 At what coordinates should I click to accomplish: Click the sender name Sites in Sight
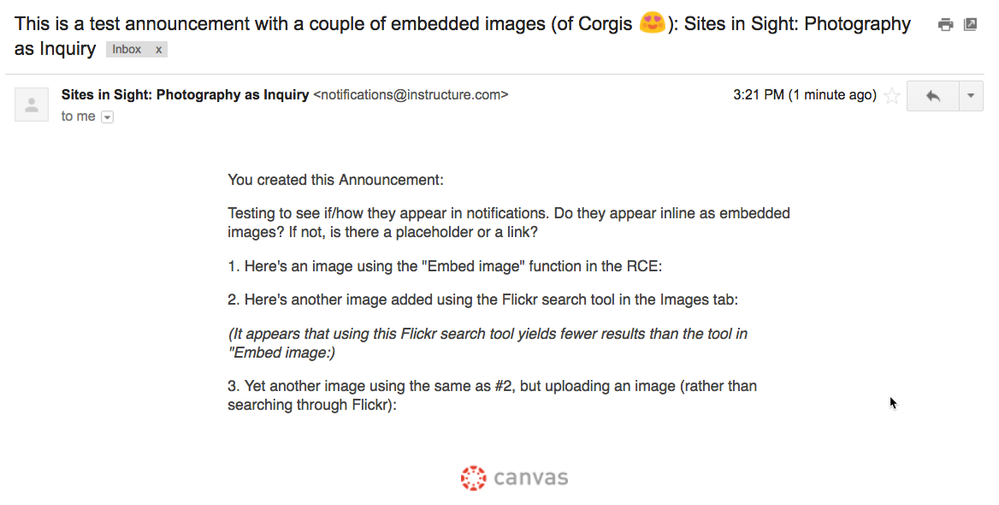tap(185, 95)
